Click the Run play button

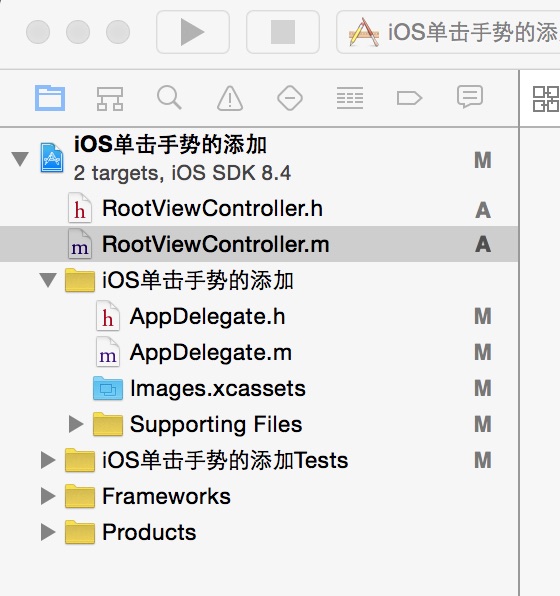[x=193, y=32]
